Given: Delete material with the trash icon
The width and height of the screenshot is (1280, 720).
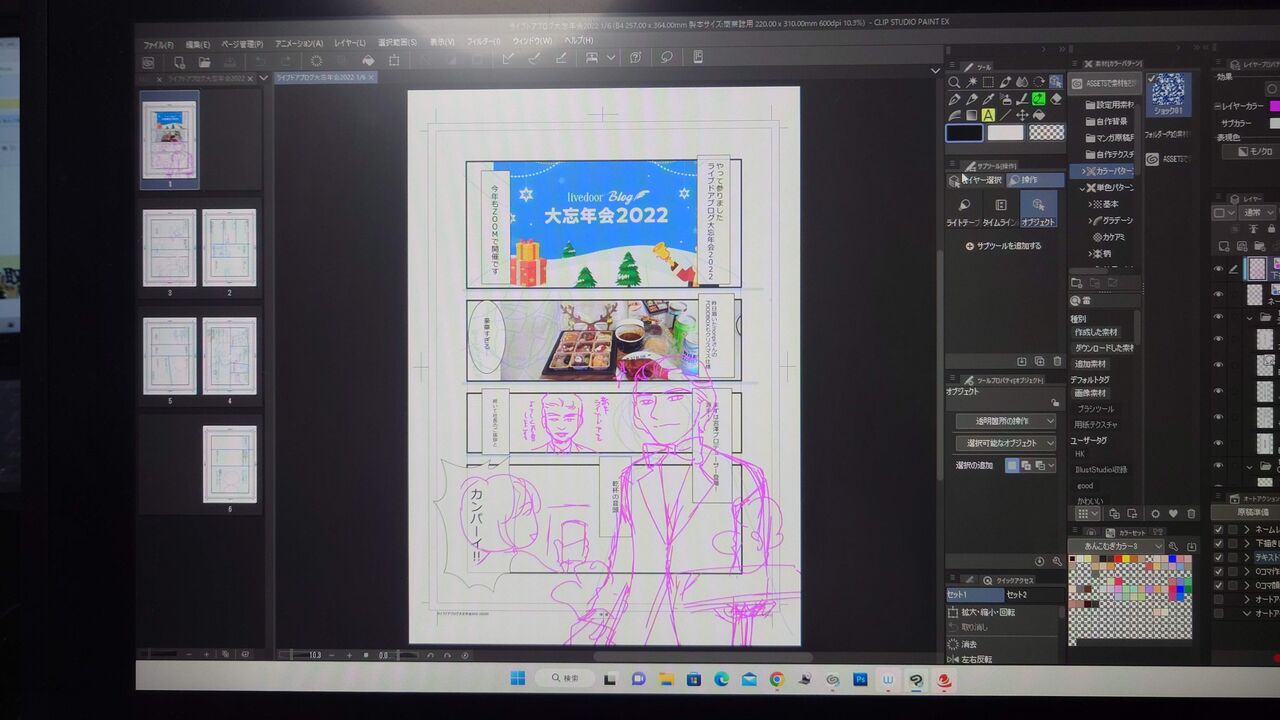Looking at the screenshot, I should [x=1190, y=513].
